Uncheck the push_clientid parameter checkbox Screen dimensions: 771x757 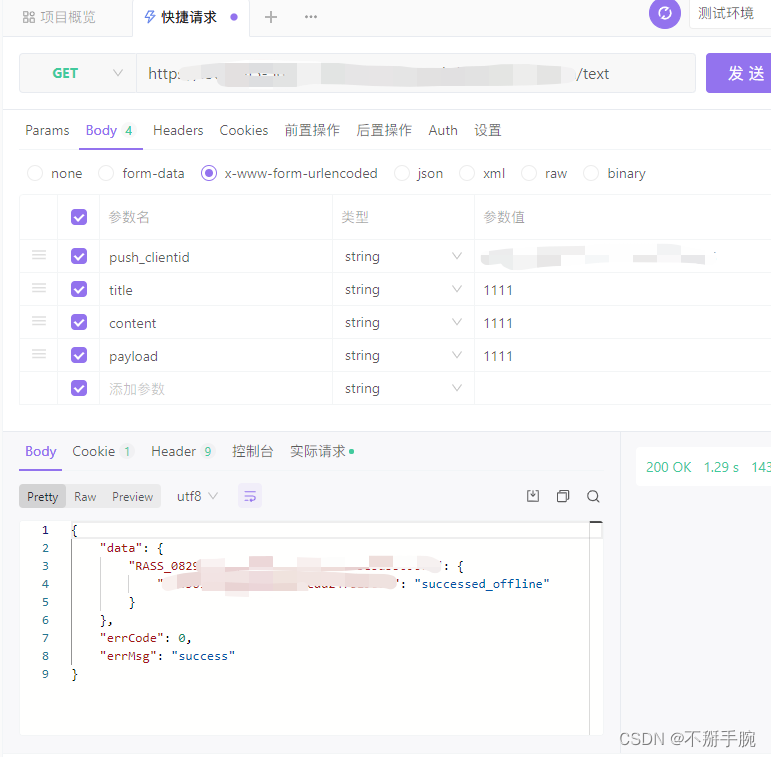79,256
